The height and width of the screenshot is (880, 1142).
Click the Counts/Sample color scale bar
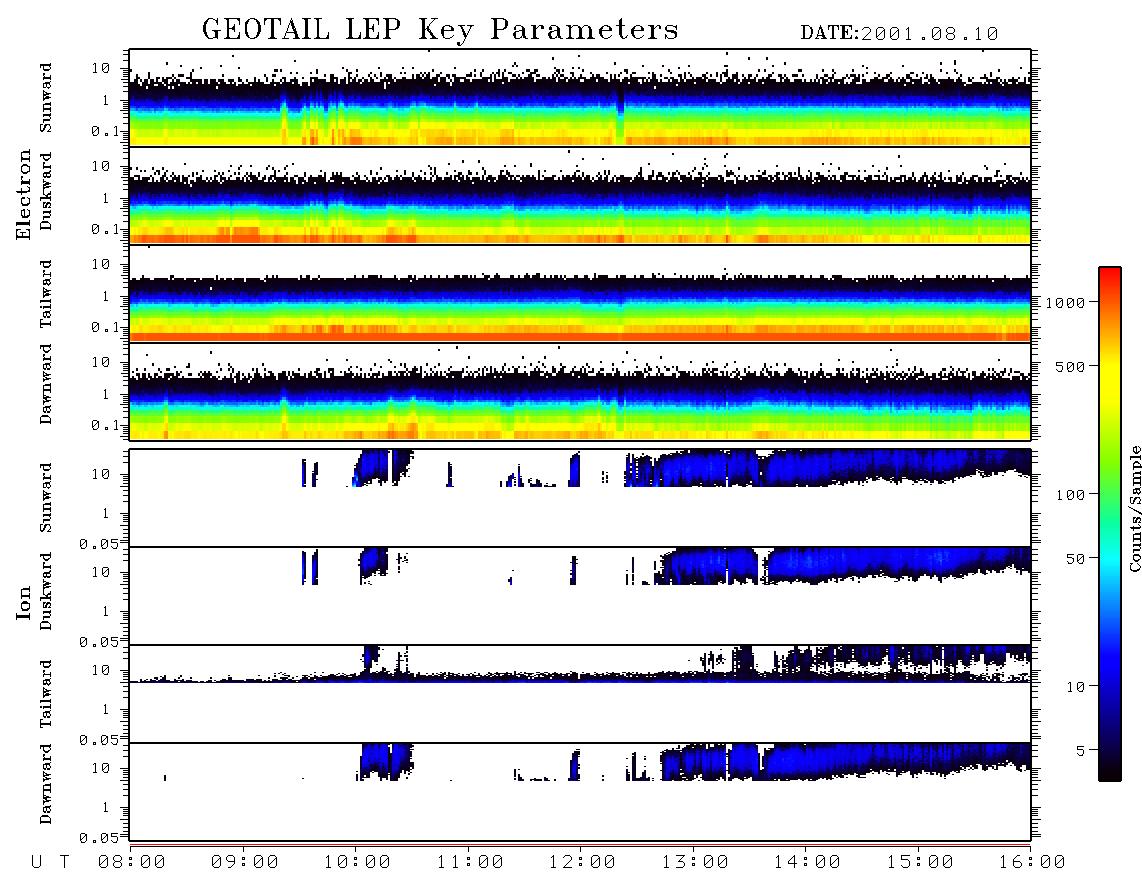pyautogui.click(x=1109, y=524)
